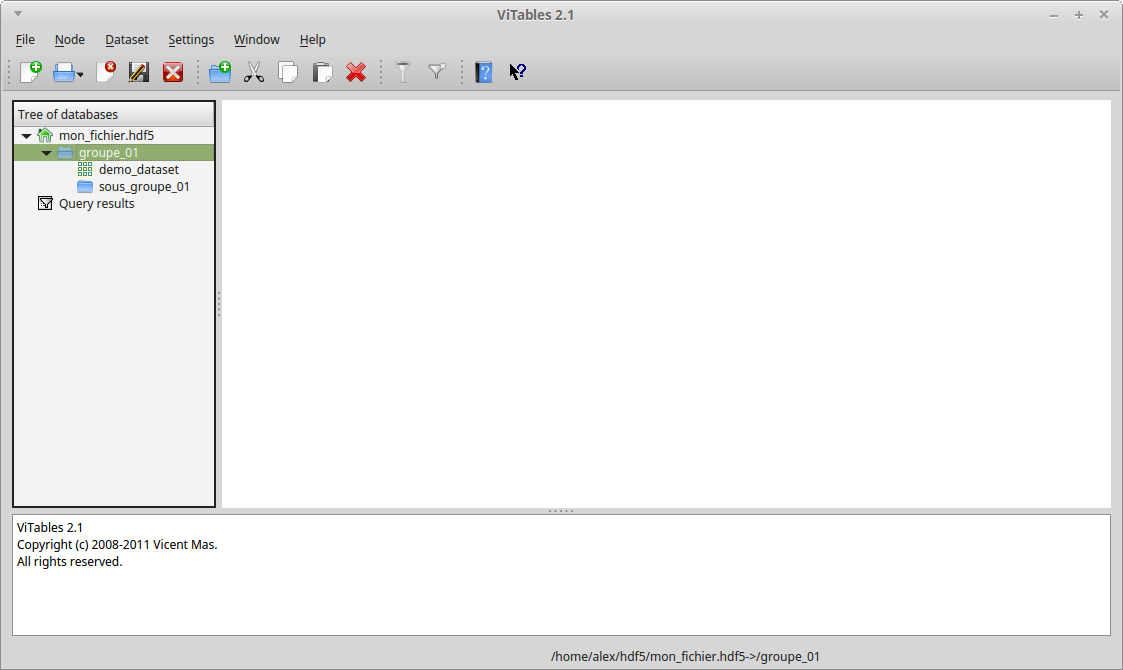Click the New File toolbar icon
Image resolution: width=1123 pixels, height=670 pixels.
[x=31, y=72]
